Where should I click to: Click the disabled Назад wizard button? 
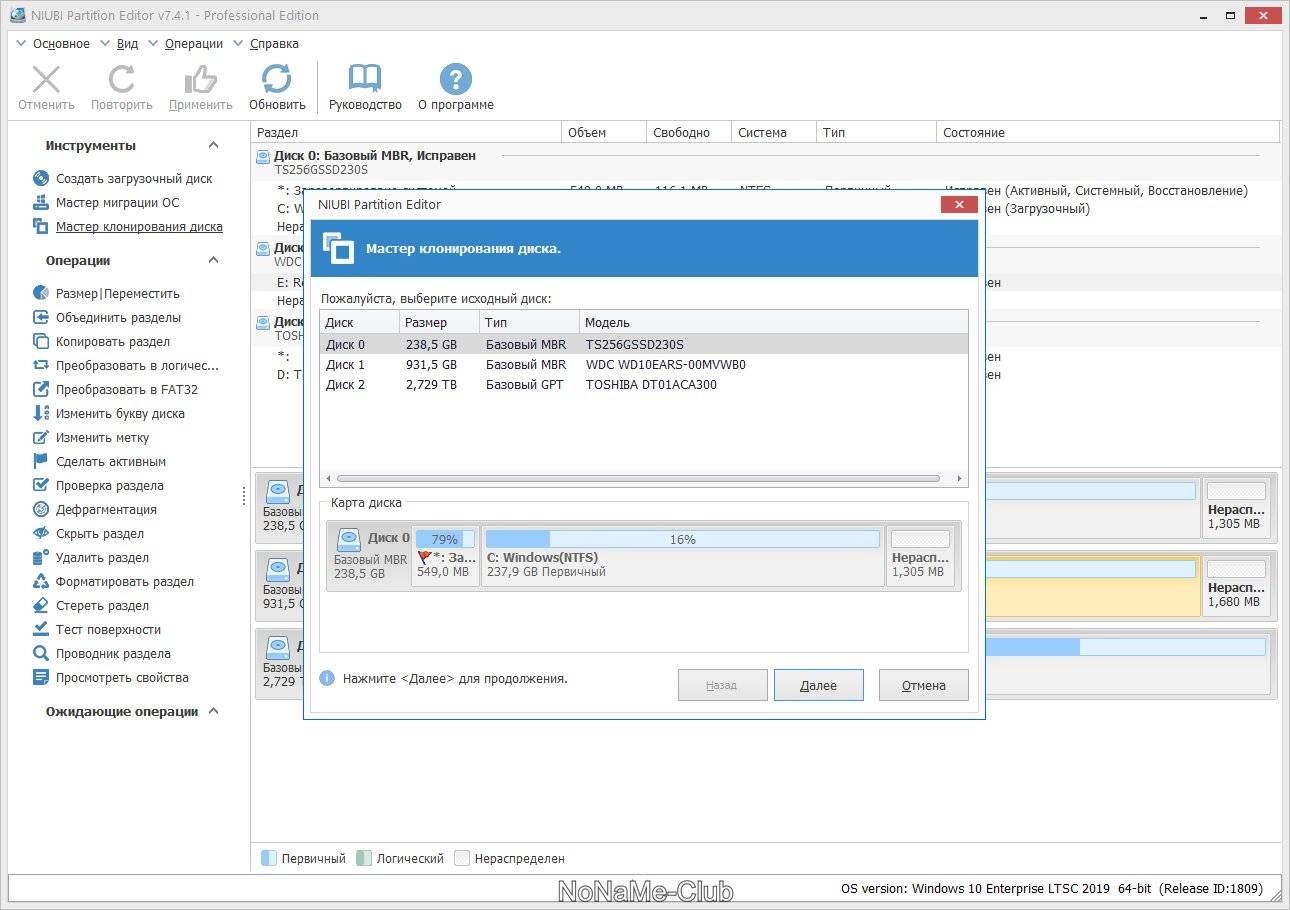721,685
